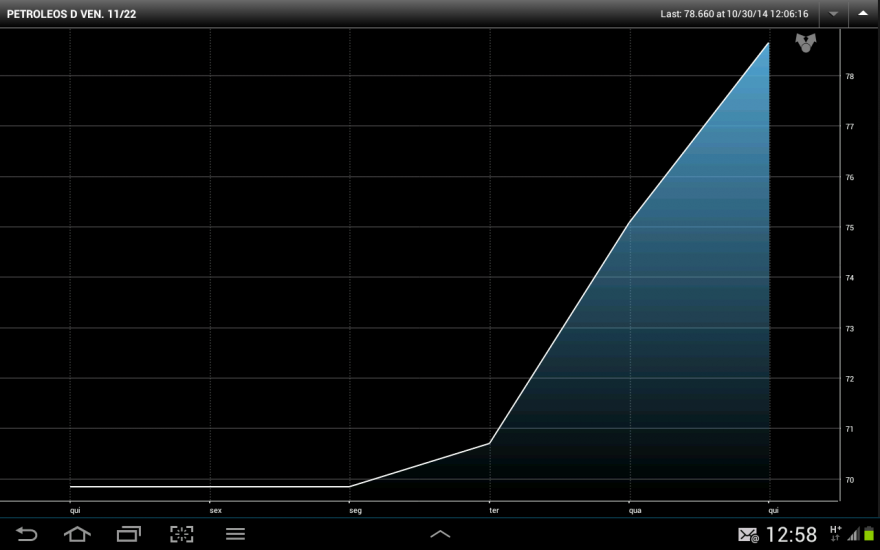Open recent apps overview icon
The image size is (880, 550).
point(129,534)
